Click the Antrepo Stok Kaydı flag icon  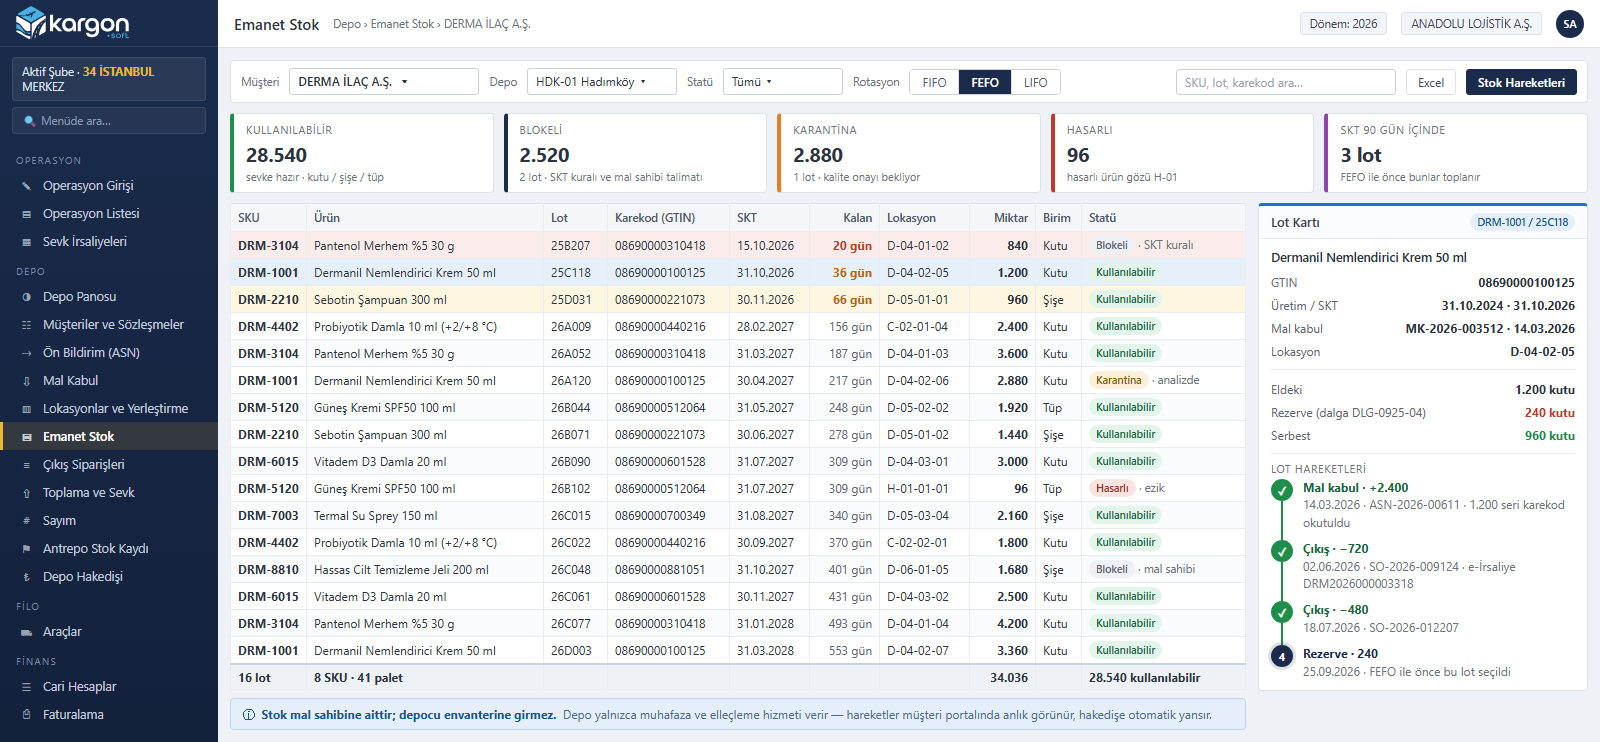click(x=27, y=549)
